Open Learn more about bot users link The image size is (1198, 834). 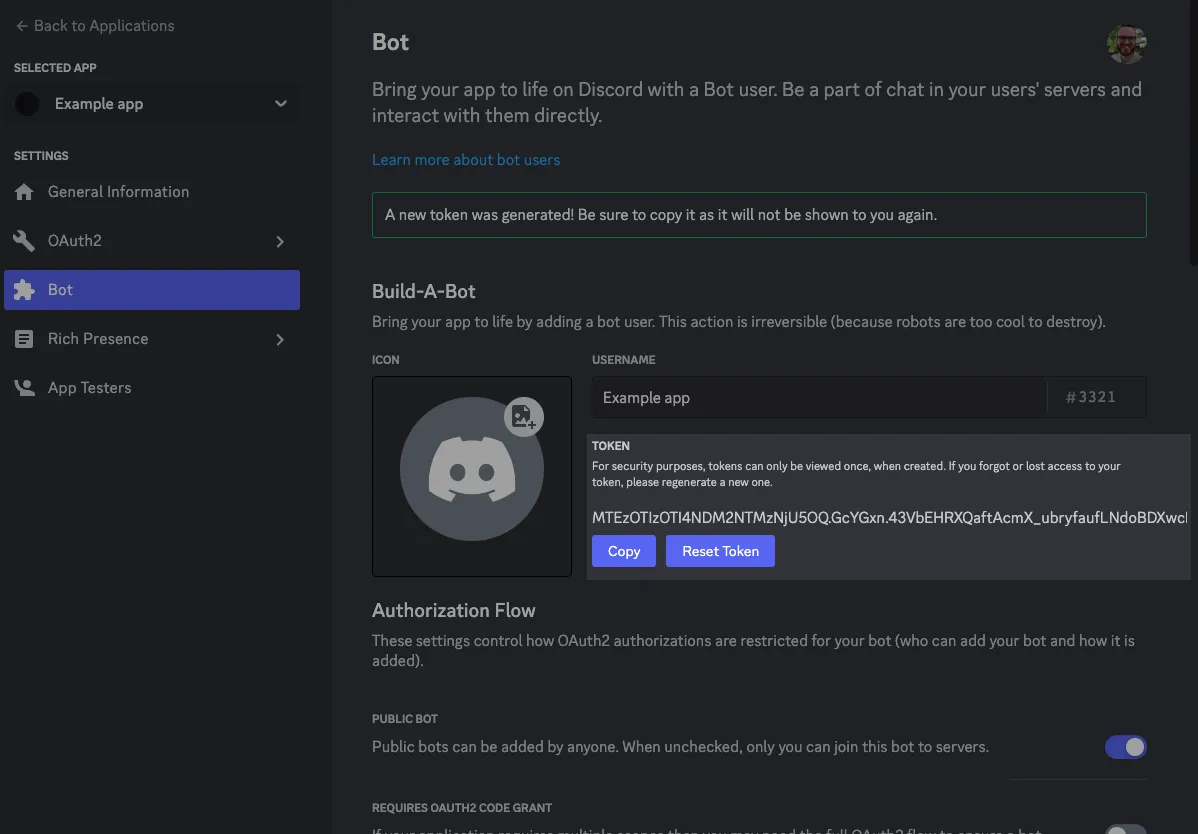pyautogui.click(x=466, y=160)
